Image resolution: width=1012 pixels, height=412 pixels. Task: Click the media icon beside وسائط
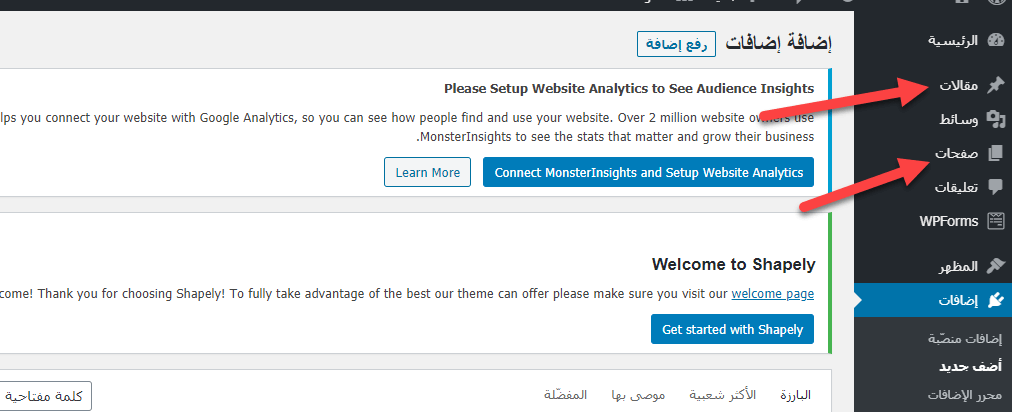tap(997, 119)
